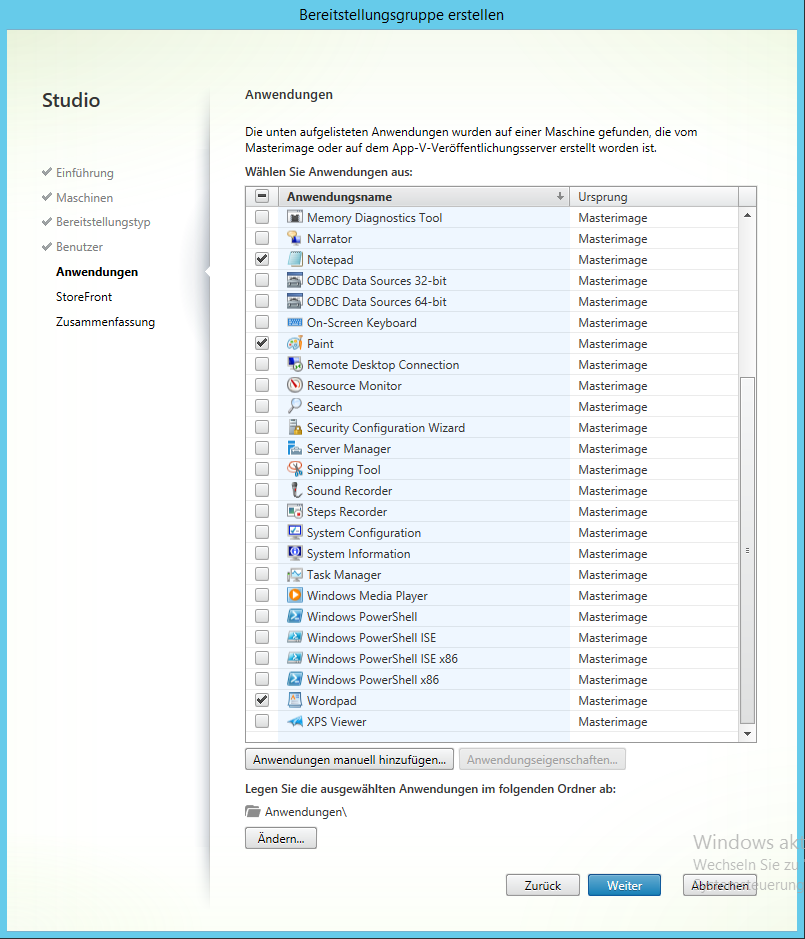Click the Windows PowerShell icon
The image size is (805, 939).
coord(294,616)
